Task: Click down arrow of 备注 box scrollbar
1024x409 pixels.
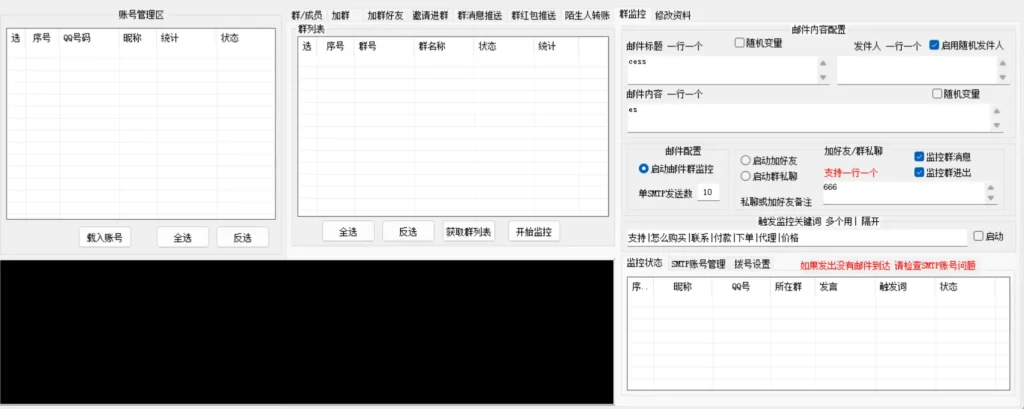Action: coord(991,199)
